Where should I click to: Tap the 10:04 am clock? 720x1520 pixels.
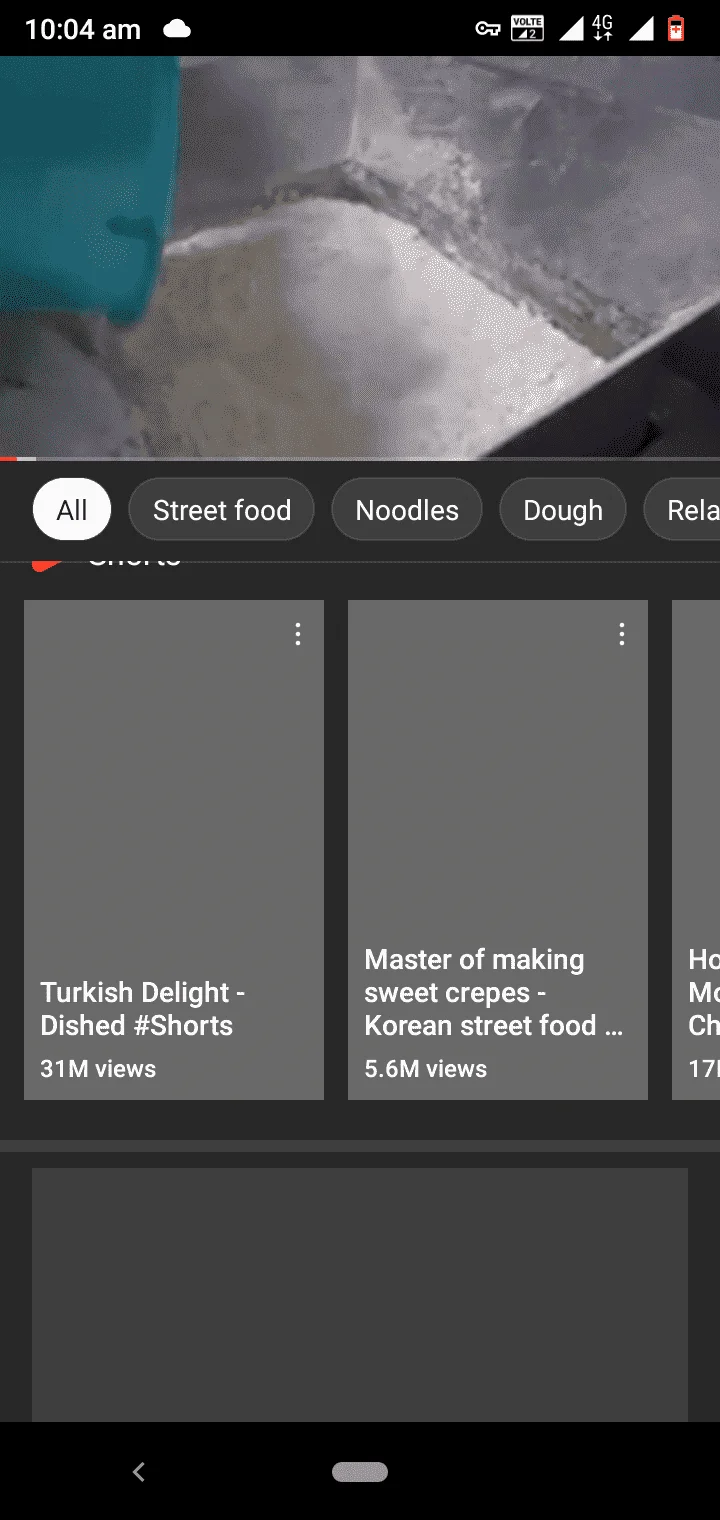83,29
